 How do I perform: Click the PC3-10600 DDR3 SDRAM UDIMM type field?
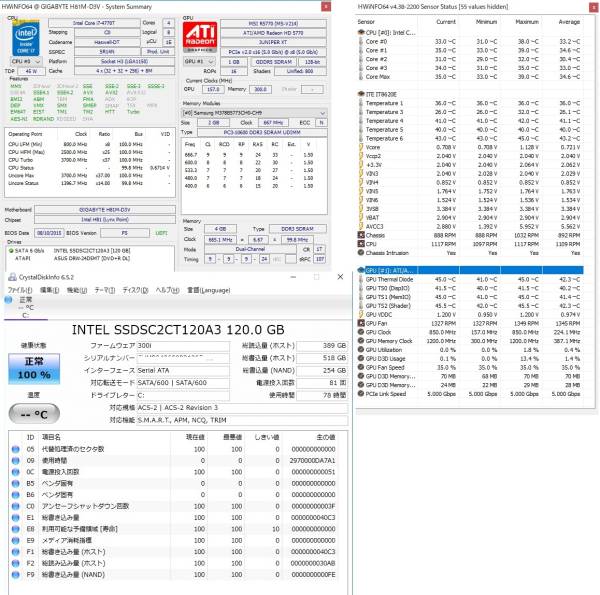click(262, 132)
